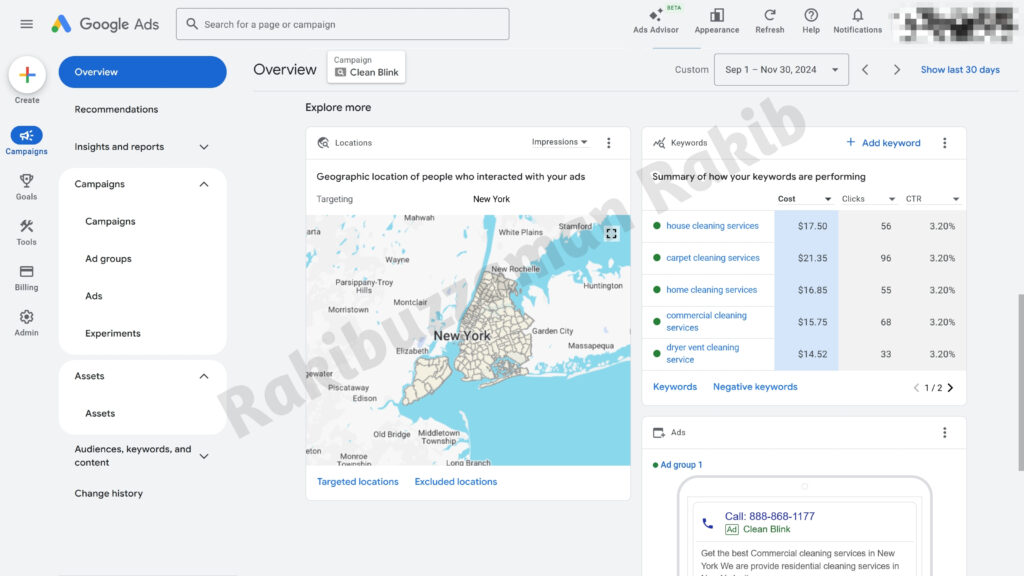
Task: Click the Add keyword button
Action: (x=883, y=143)
